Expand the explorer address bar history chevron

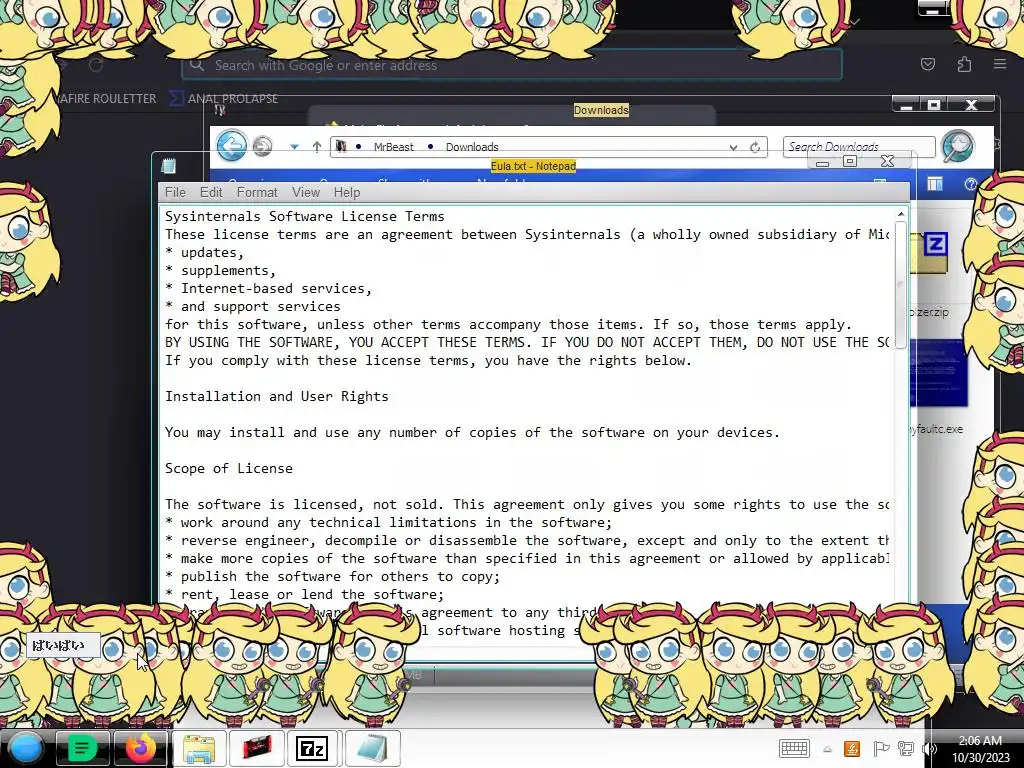[733, 148]
